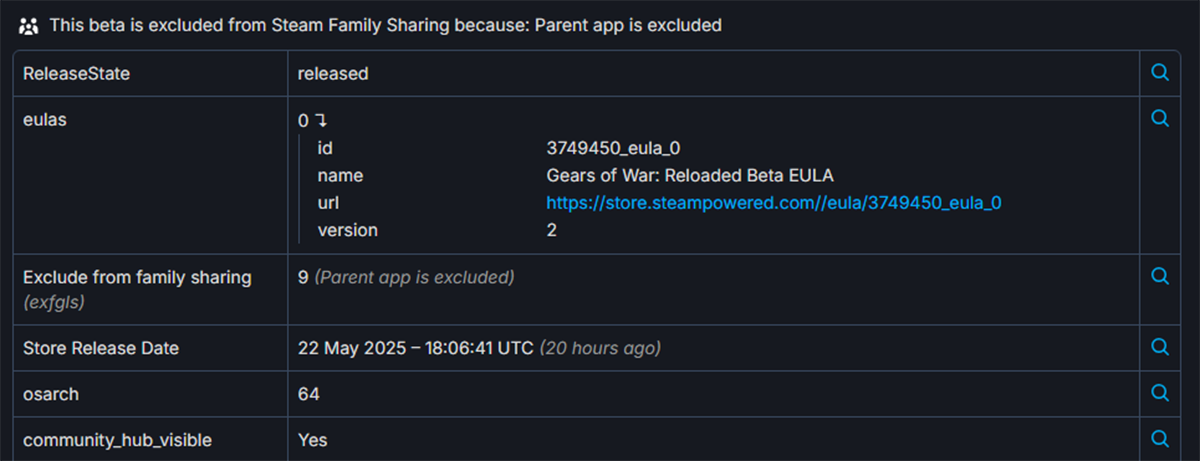Click the released state value
This screenshot has height=461, width=1200.
point(333,74)
